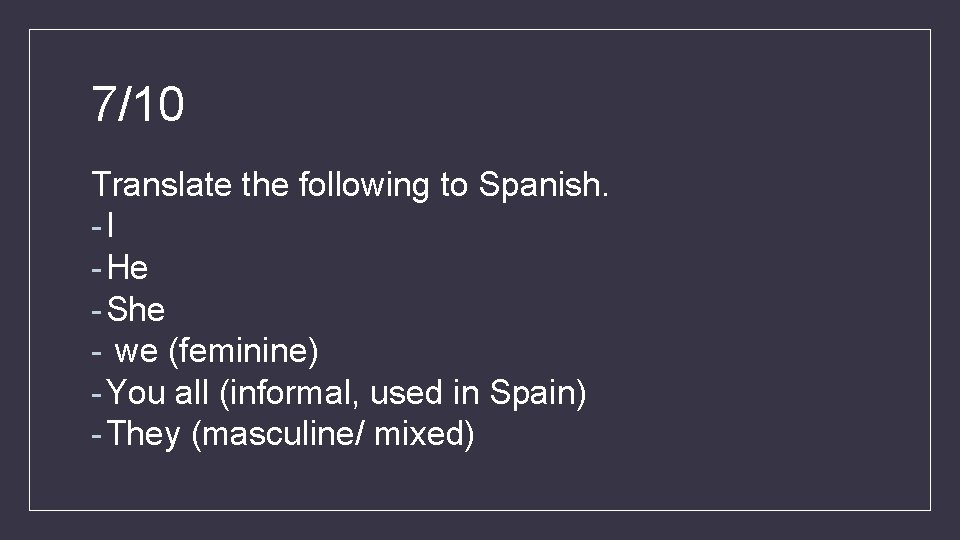Click the word 'They' in the list
This screenshot has width=960, height=540.
pos(142,434)
